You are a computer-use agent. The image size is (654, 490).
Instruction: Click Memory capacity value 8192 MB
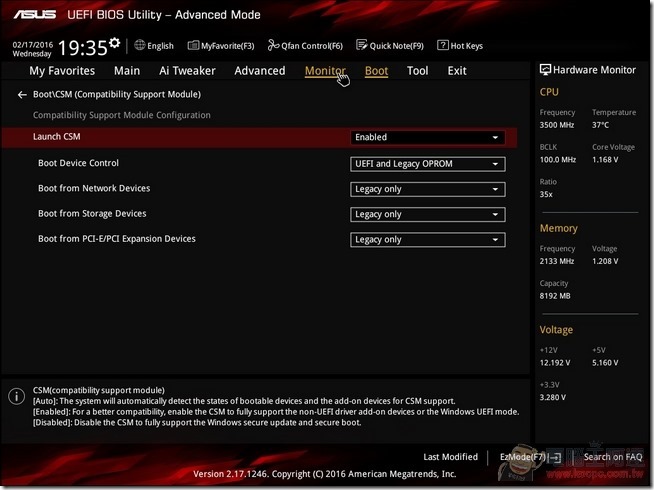click(x=555, y=296)
